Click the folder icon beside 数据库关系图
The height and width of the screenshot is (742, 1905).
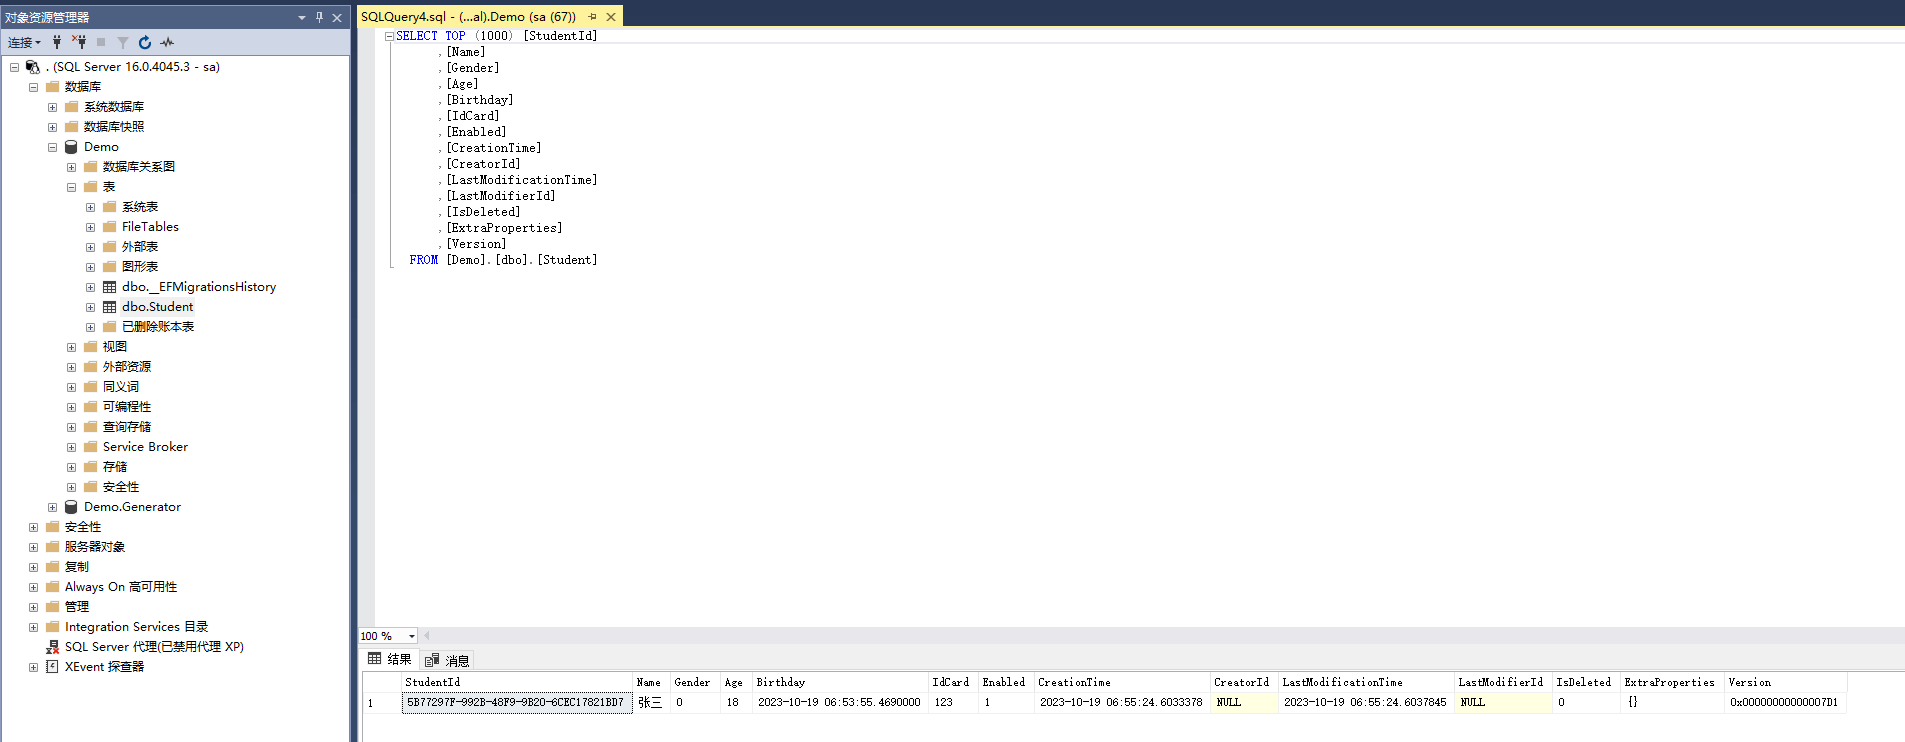click(91, 167)
